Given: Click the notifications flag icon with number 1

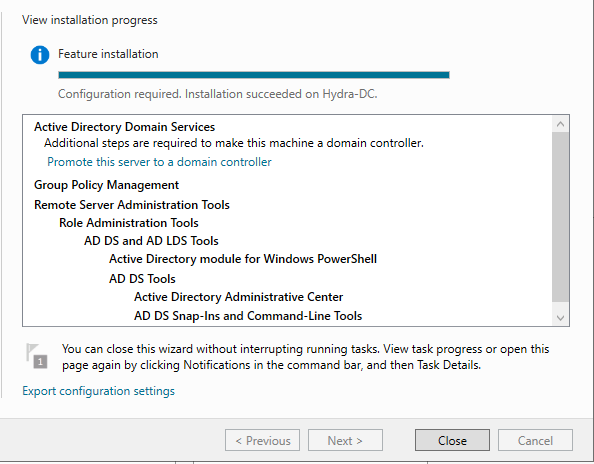Looking at the screenshot, I should click(x=37, y=356).
